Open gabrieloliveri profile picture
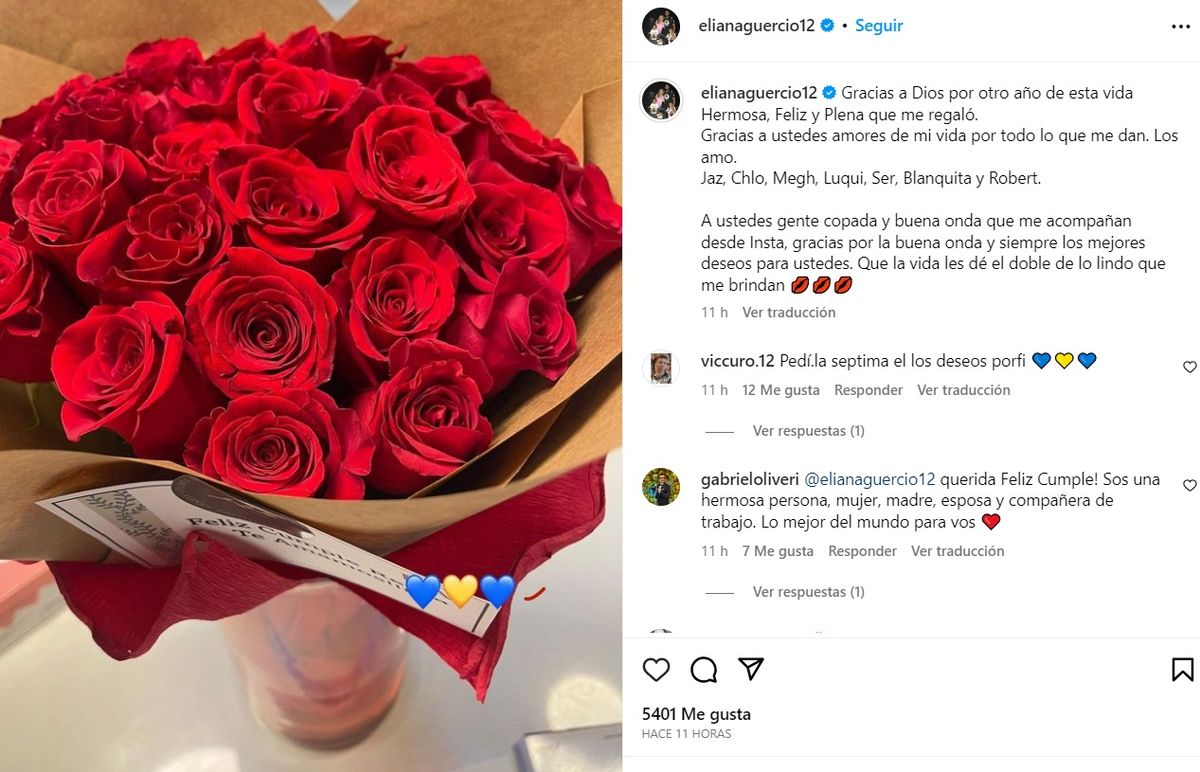Viewport: 1200px width, 772px height. 661,486
